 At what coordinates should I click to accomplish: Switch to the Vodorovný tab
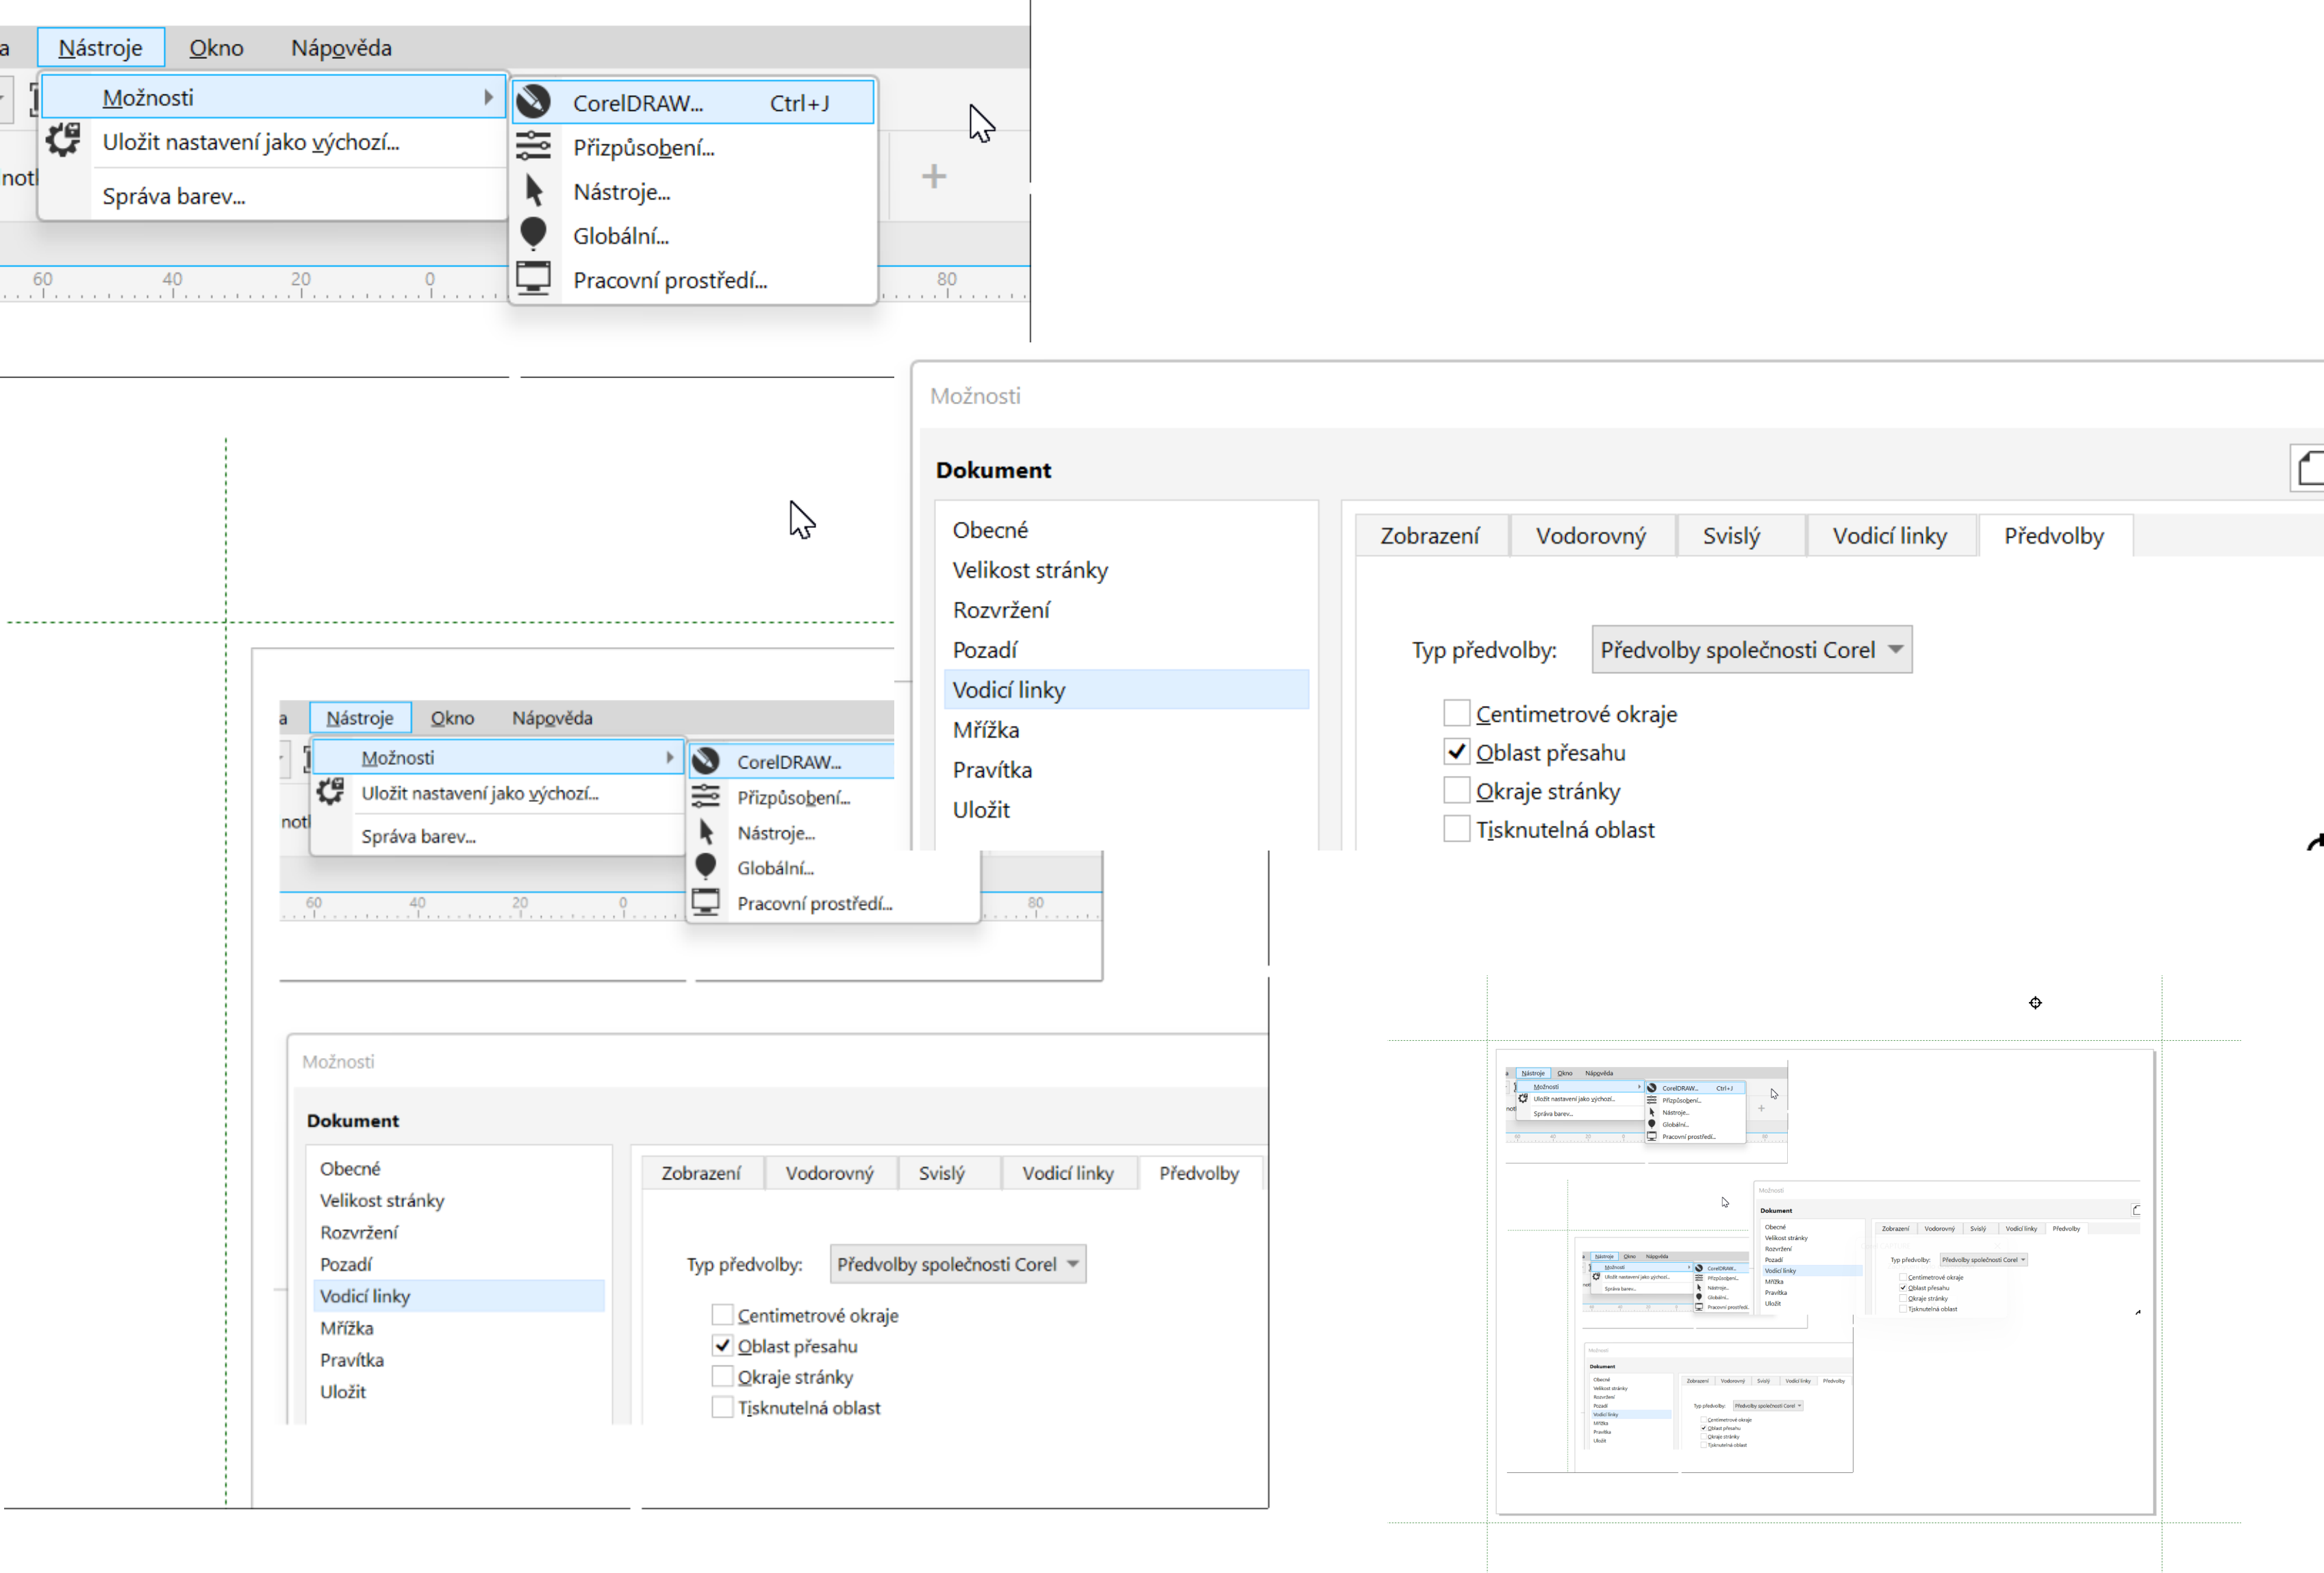coord(1590,536)
